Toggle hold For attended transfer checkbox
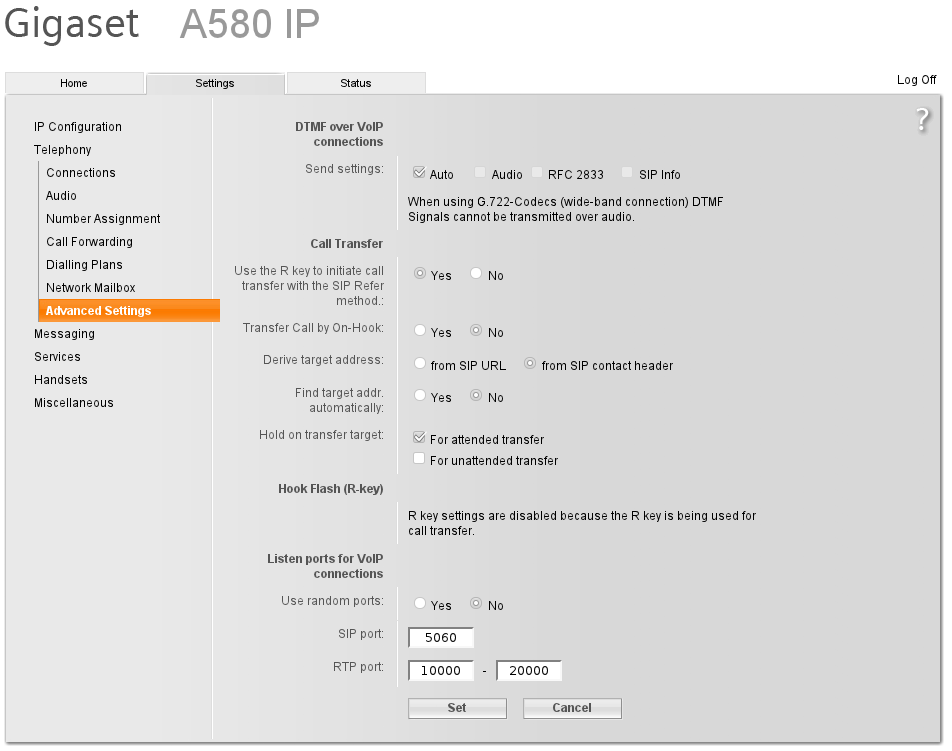This screenshot has width=952, height=751. pos(419,437)
